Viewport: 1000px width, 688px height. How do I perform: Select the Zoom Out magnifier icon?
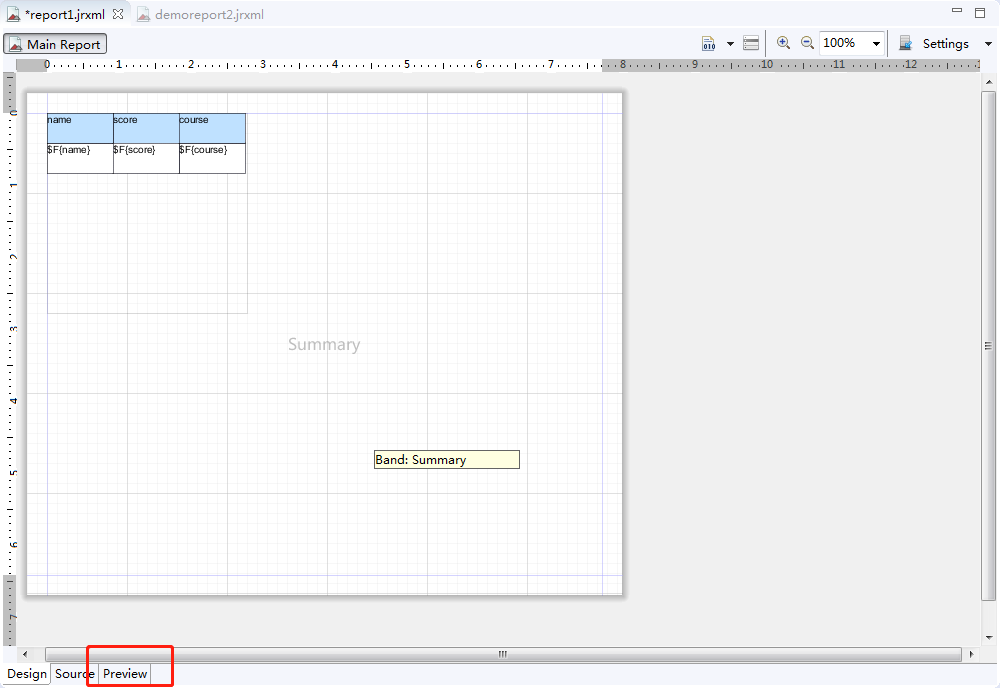click(x=807, y=43)
